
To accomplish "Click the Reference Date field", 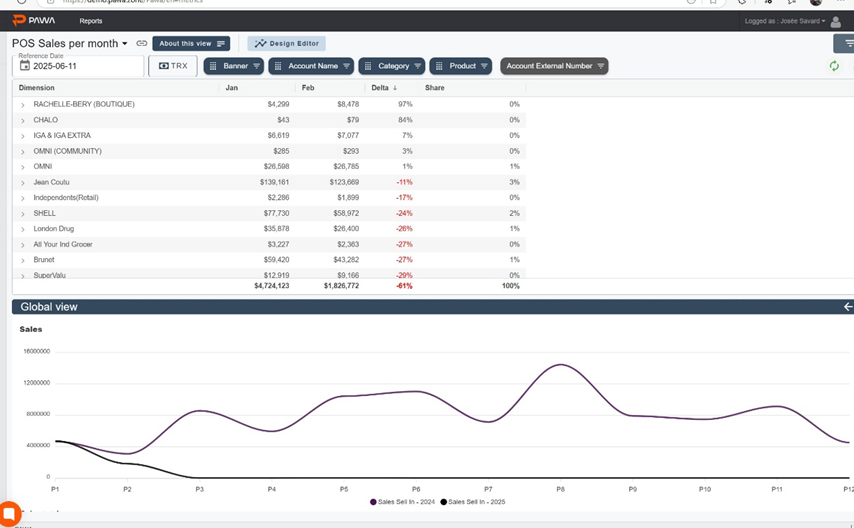I will click(78, 66).
